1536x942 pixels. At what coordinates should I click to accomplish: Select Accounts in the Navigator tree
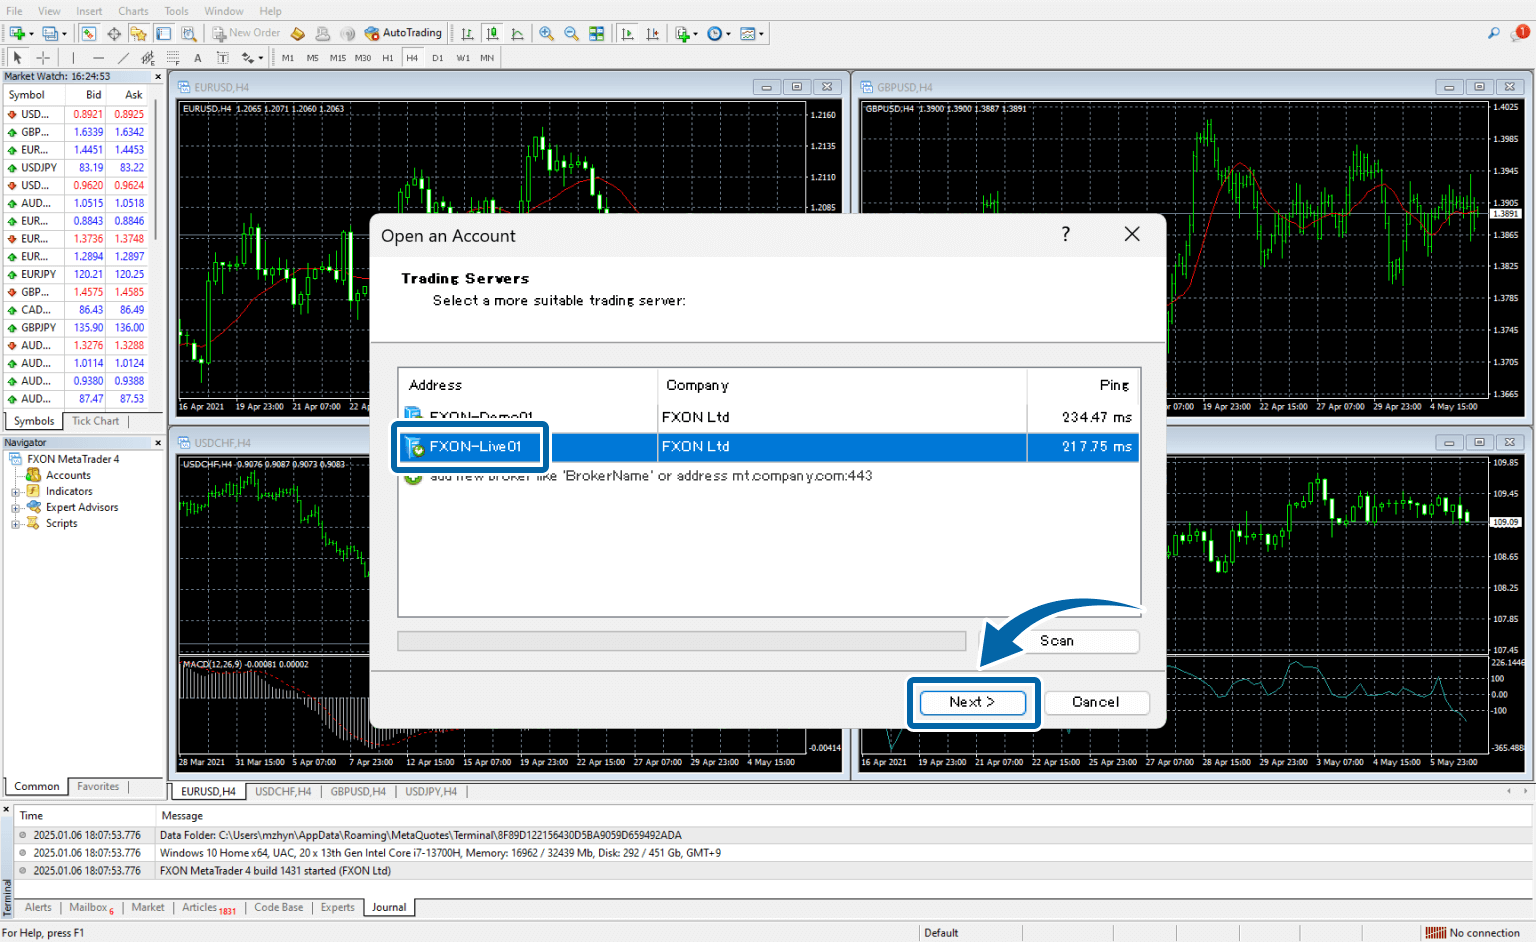(68, 476)
